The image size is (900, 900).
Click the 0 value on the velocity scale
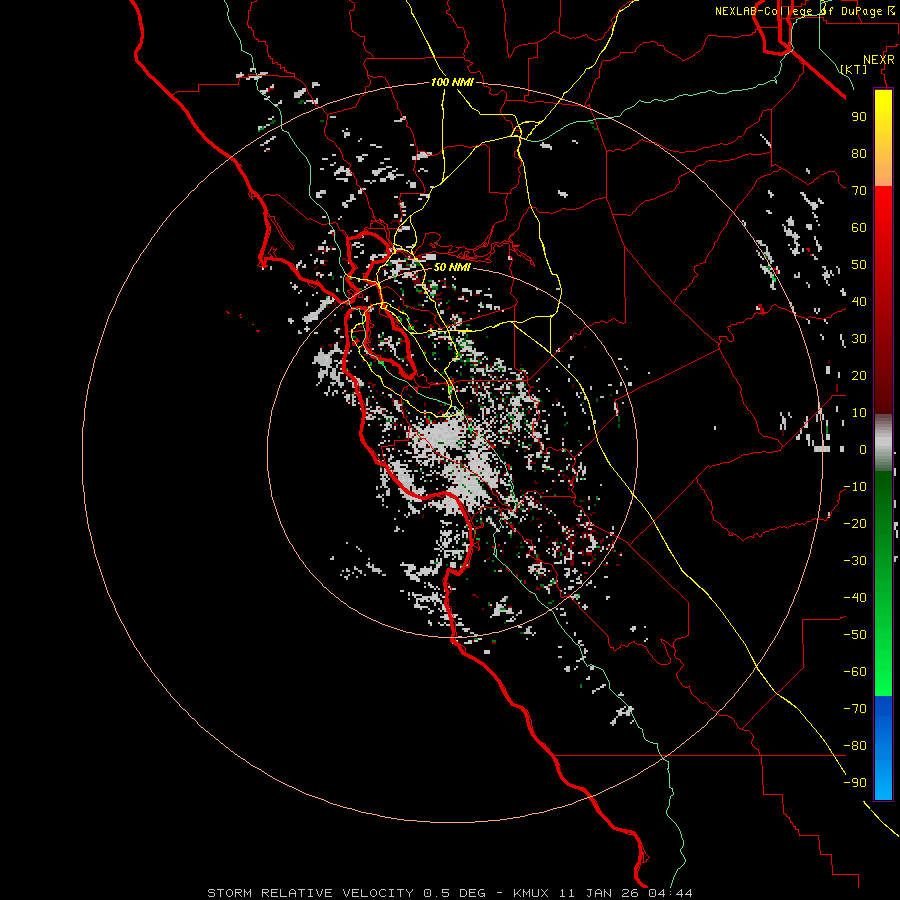[x=863, y=450]
